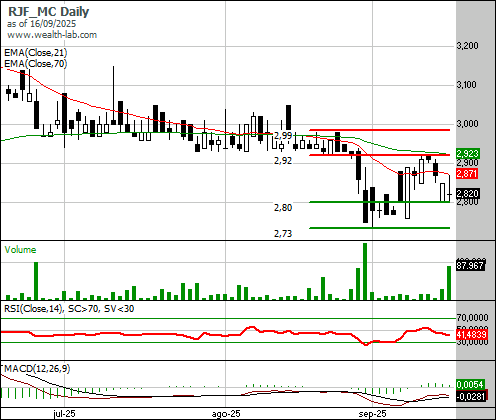Click the jul-25 date axis label
Image resolution: width=496 pixels, height=420 pixels.
pos(64,414)
